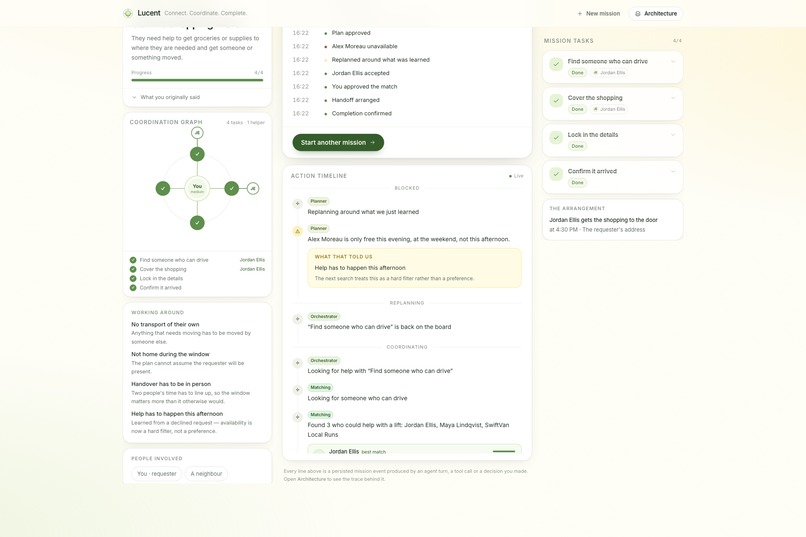Toggle Lock in the details task checkbox
The width and height of the screenshot is (806, 537).
[556, 138]
